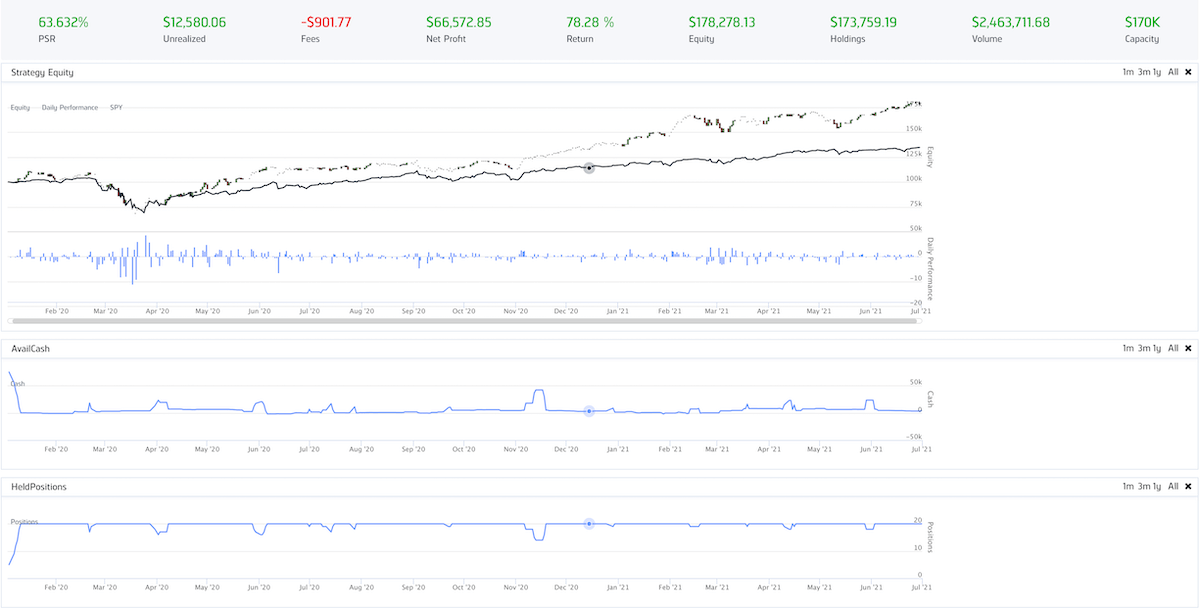1200x609 pixels.
Task: Toggle the Equity series legend item
Action: (20, 107)
